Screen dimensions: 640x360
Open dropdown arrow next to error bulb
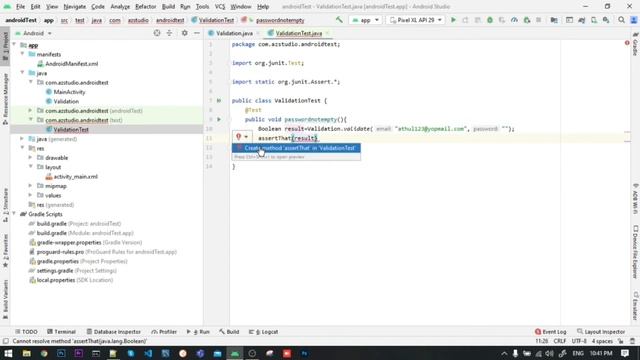[246, 137]
